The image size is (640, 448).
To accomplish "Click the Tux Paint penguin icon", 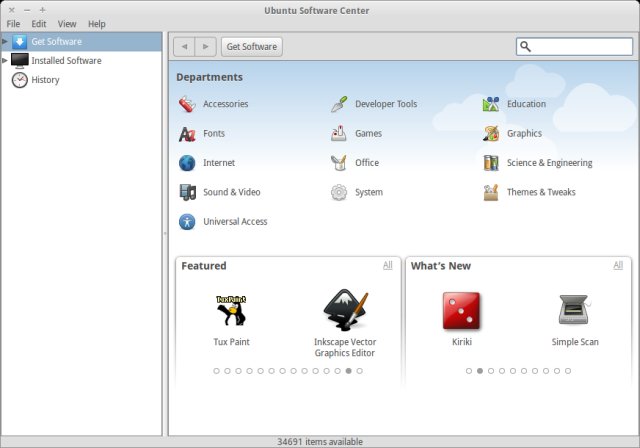I will tap(231, 310).
